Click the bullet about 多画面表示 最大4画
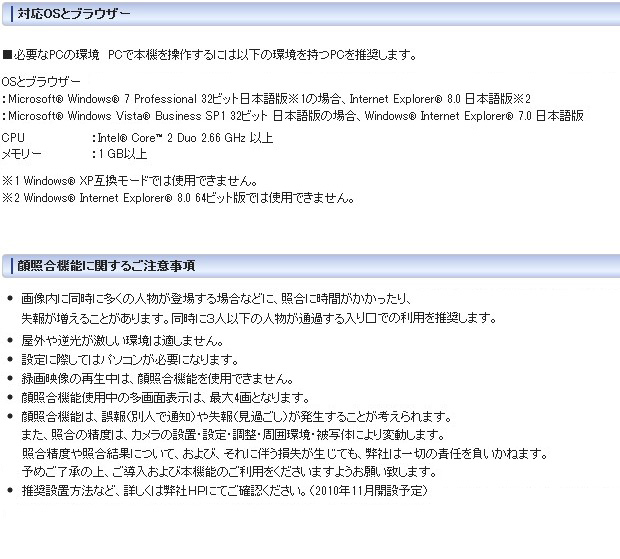This screenshot has width=620, height=559. tap(165, 397)
